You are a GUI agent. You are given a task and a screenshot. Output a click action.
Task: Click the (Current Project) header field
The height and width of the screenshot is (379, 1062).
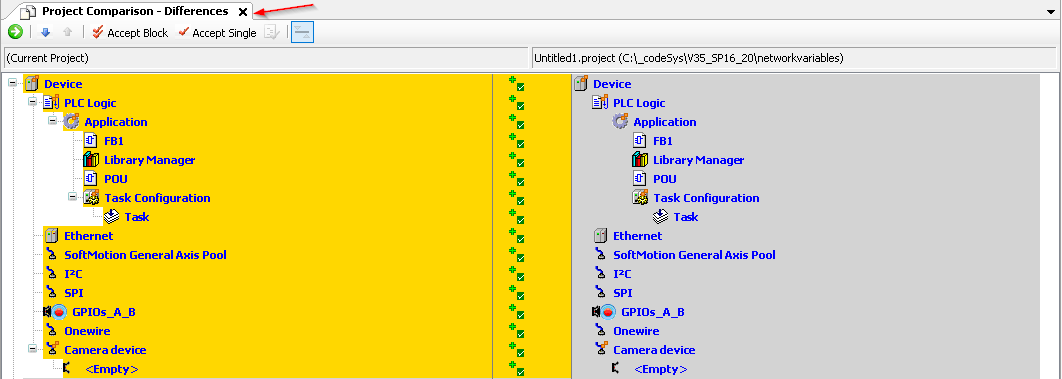point(265,58)
